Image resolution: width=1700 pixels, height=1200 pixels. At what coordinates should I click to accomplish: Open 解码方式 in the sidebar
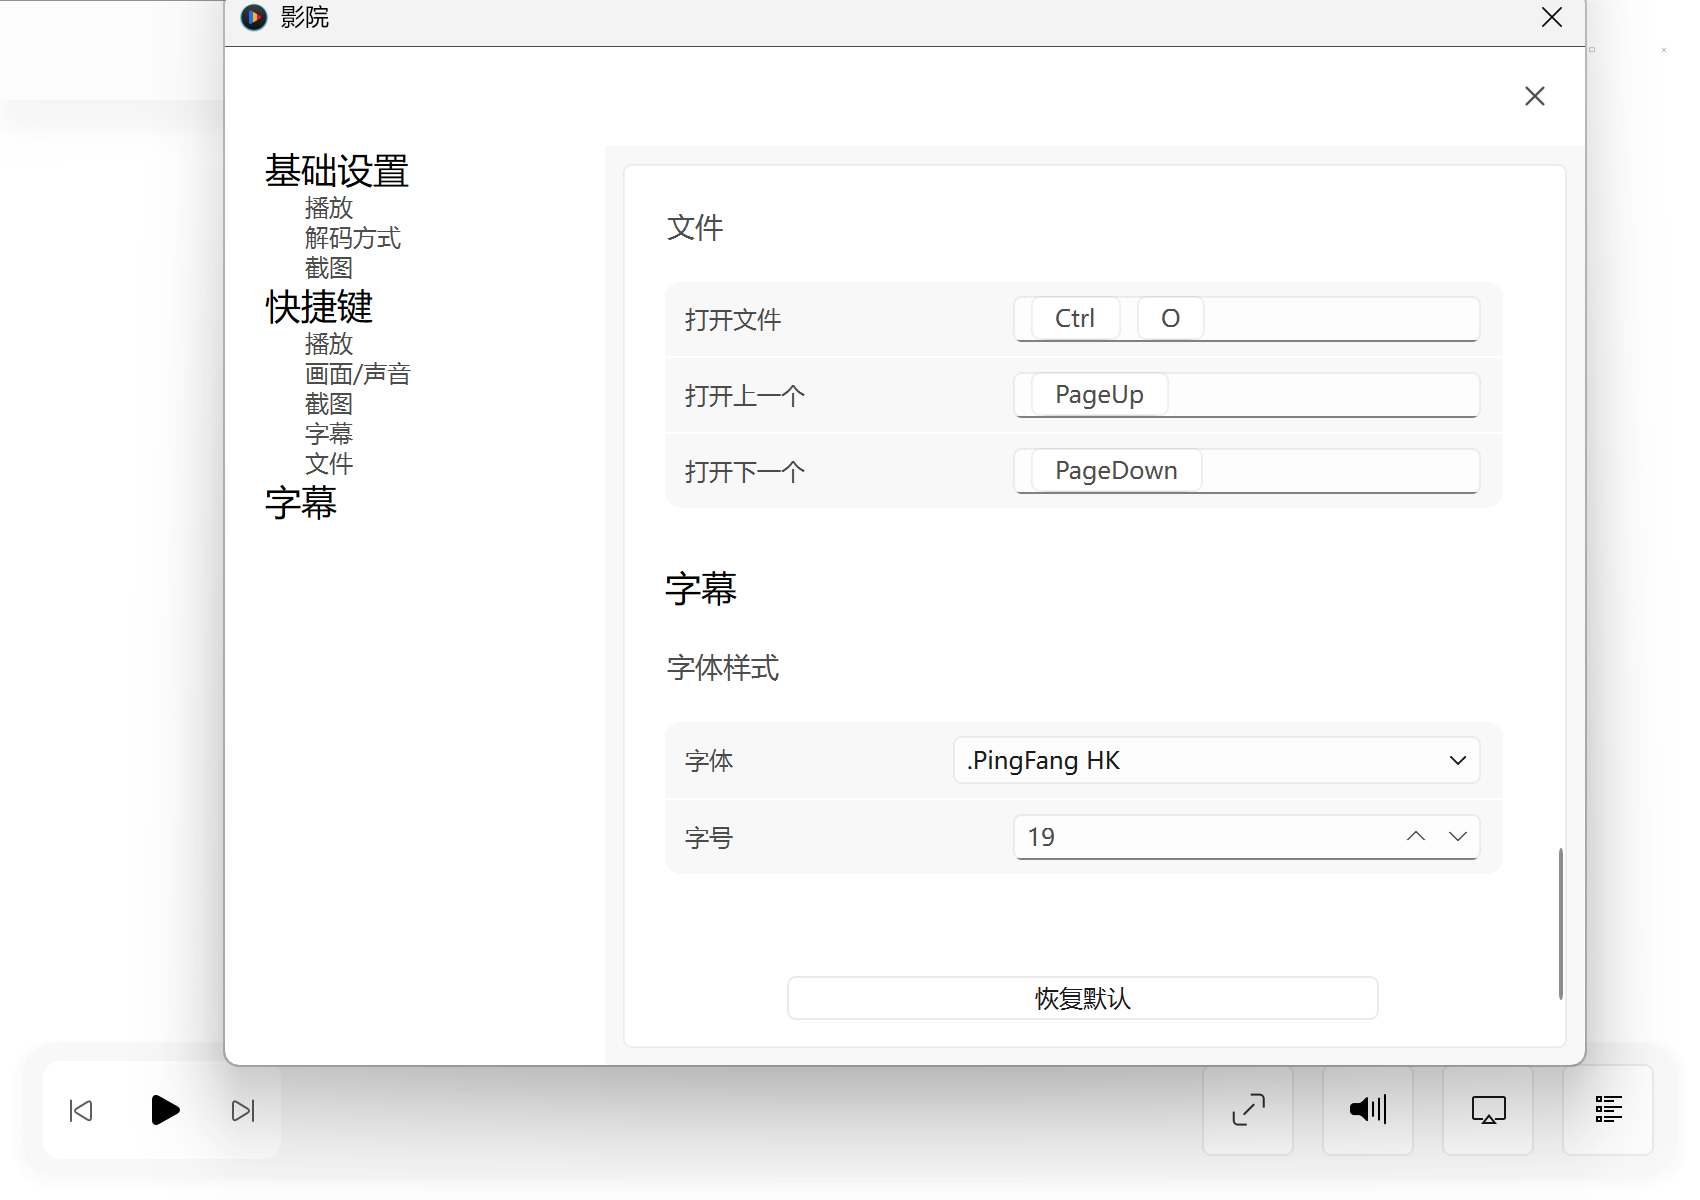click(x=353, y=238)
